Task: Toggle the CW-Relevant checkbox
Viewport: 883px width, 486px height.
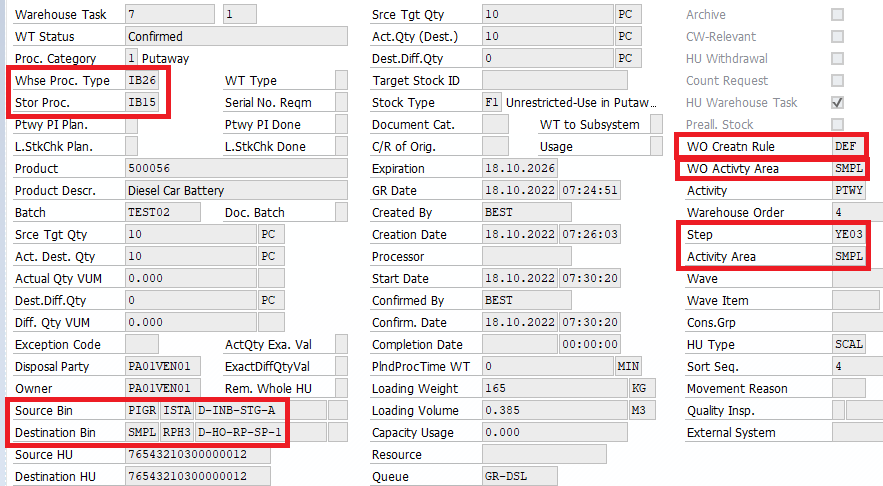Action: [x=837, y=37]
